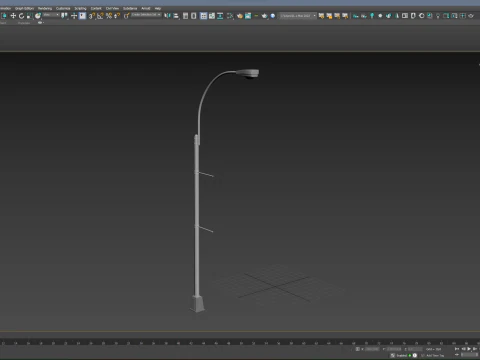Open the Arnold menu
The image size is (480, 360).
coord(146,8)
